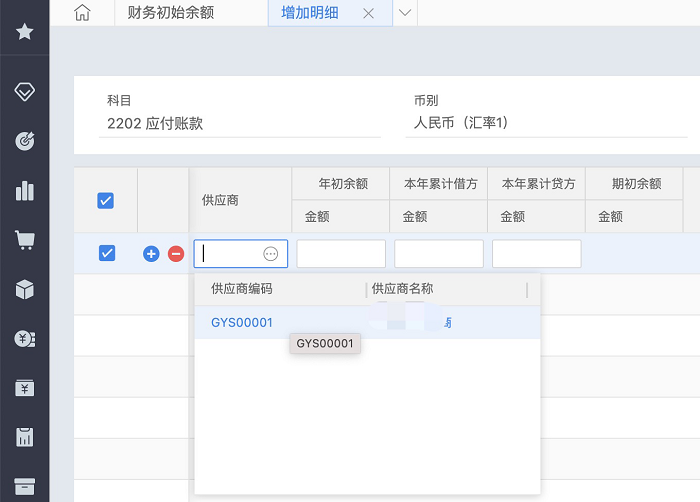
Task: Toggle the select-all checkbox in table header
Action: click(x=106, y=201)
